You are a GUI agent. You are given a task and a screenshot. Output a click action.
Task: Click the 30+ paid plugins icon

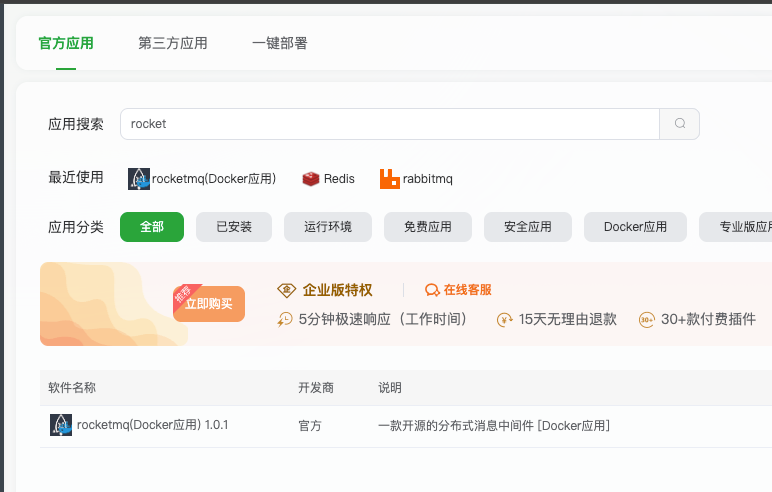pos(647,320)
